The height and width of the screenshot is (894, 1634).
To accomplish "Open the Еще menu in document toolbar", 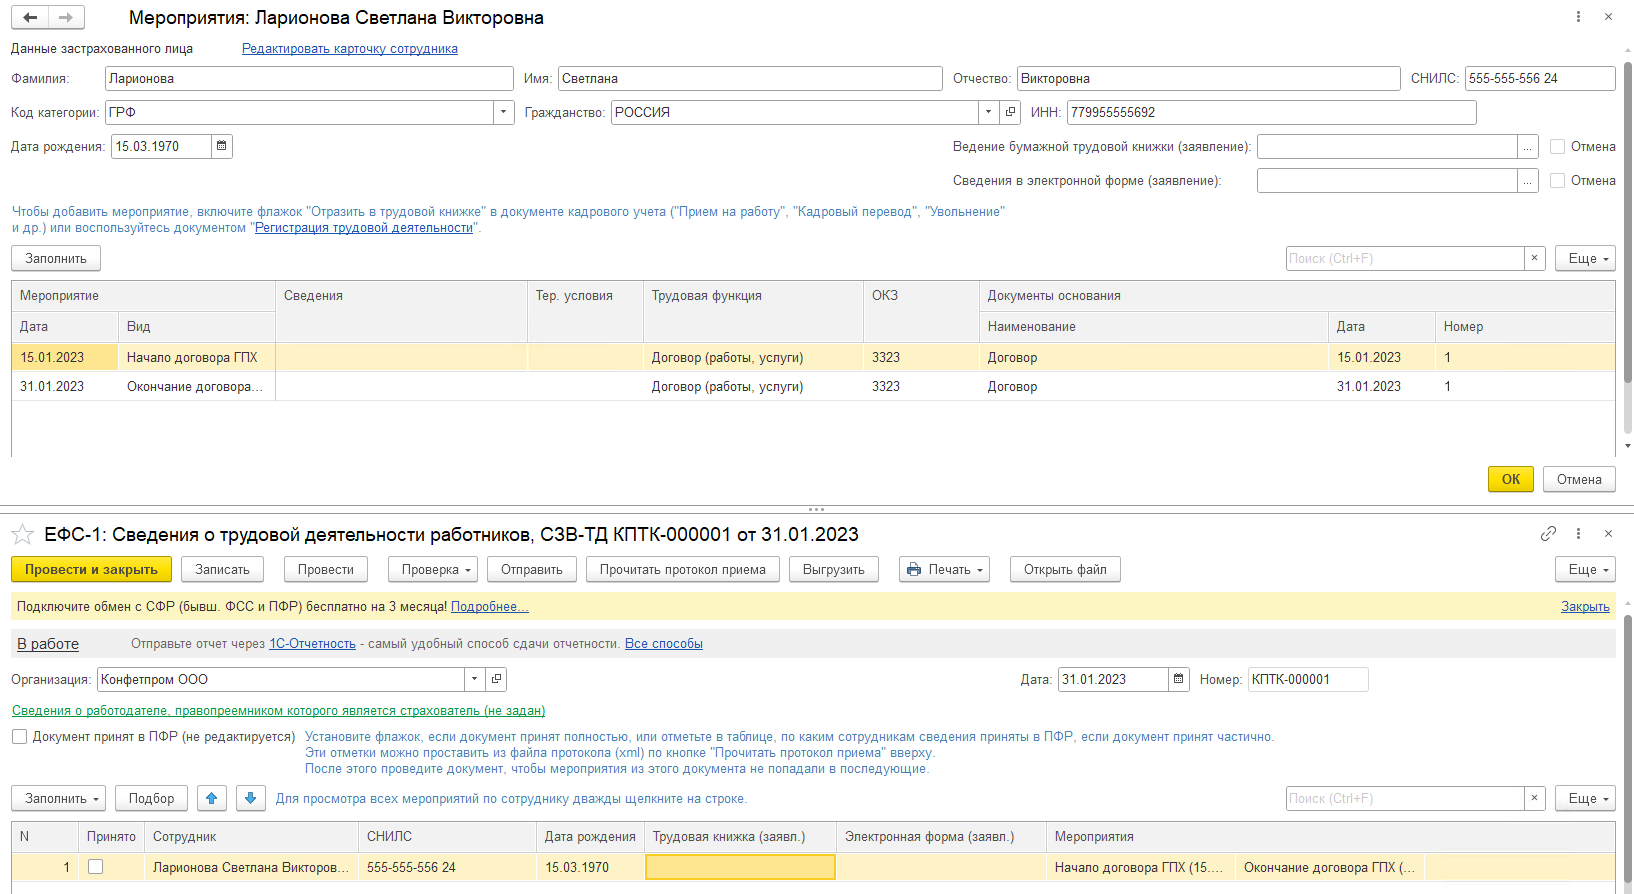I will [x=1585, y=570].
